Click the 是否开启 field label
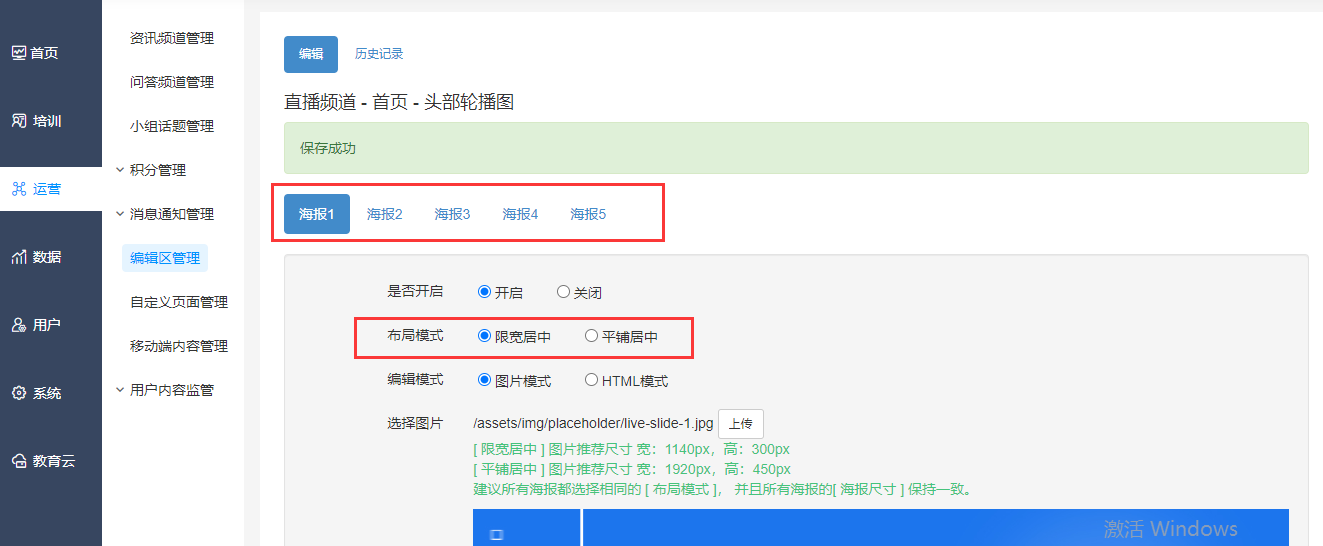The height and width of the screenshot is (546, 1323). click(x=415, y=292)
